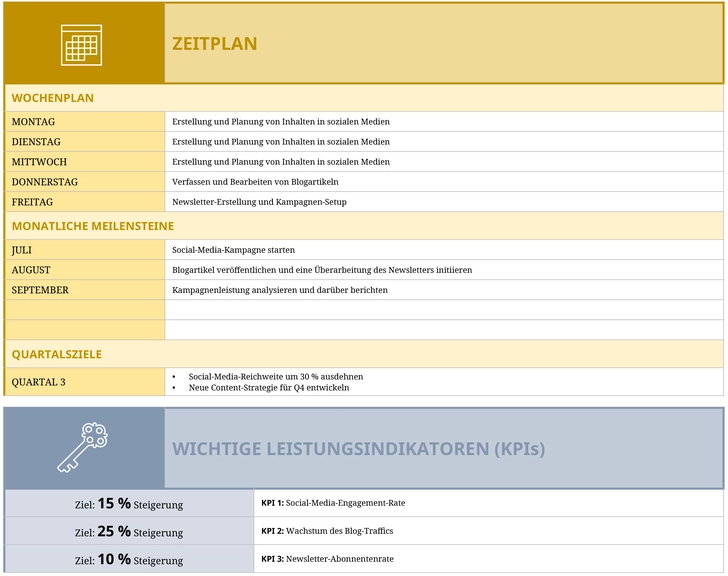Image resolution: width=728 pixels, height=576 pixels.
Task: Click 'Blogartikel veröffentlichen' milestone text
Action: 322,270
